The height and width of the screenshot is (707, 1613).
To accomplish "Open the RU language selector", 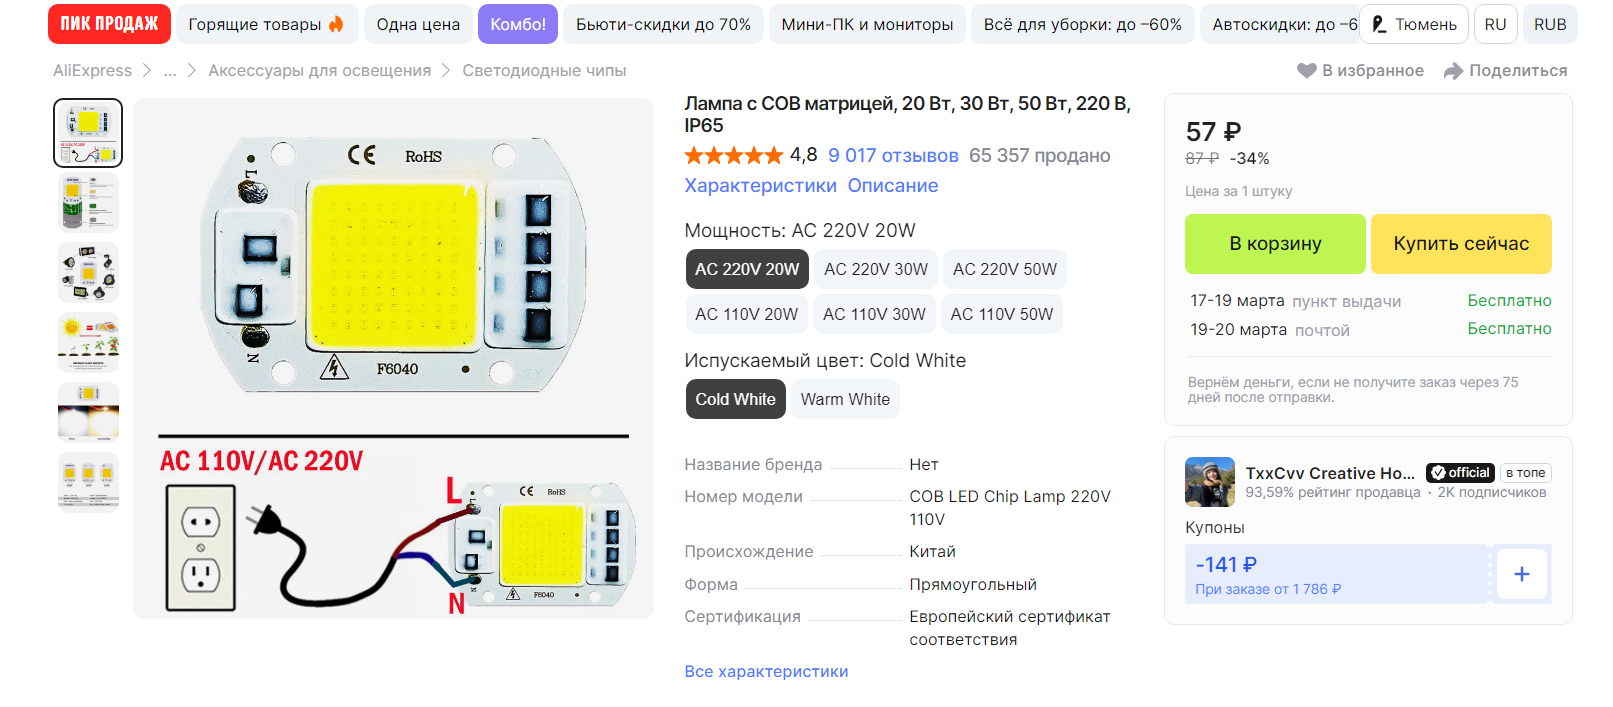I will pyautogui.click(x=1495, y=24).
